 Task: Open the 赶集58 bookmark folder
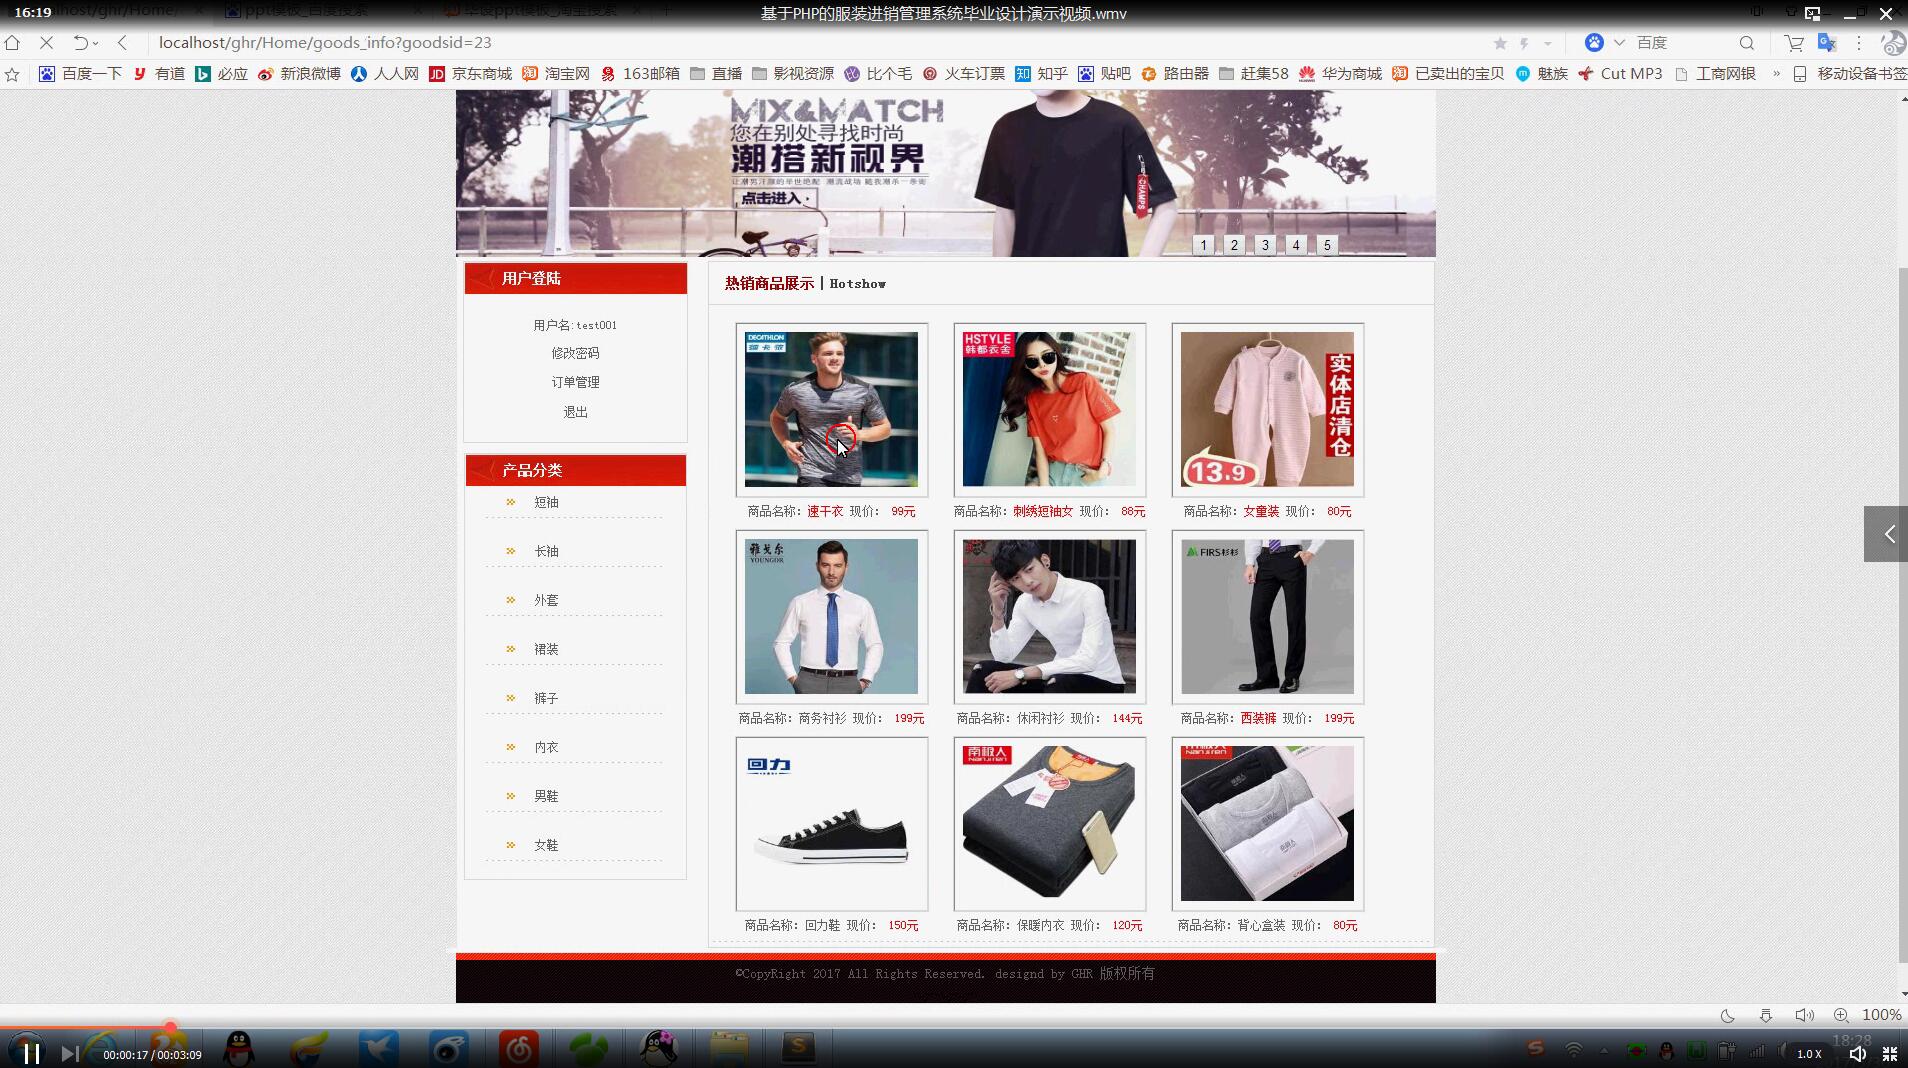coord(1253,73)
